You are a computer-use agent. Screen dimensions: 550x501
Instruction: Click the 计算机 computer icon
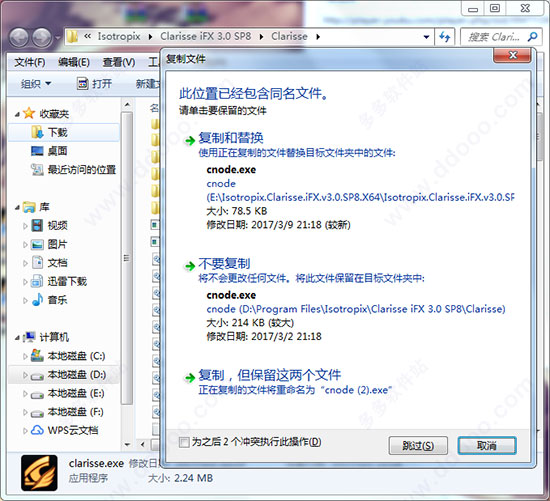[x=29, y=337]
